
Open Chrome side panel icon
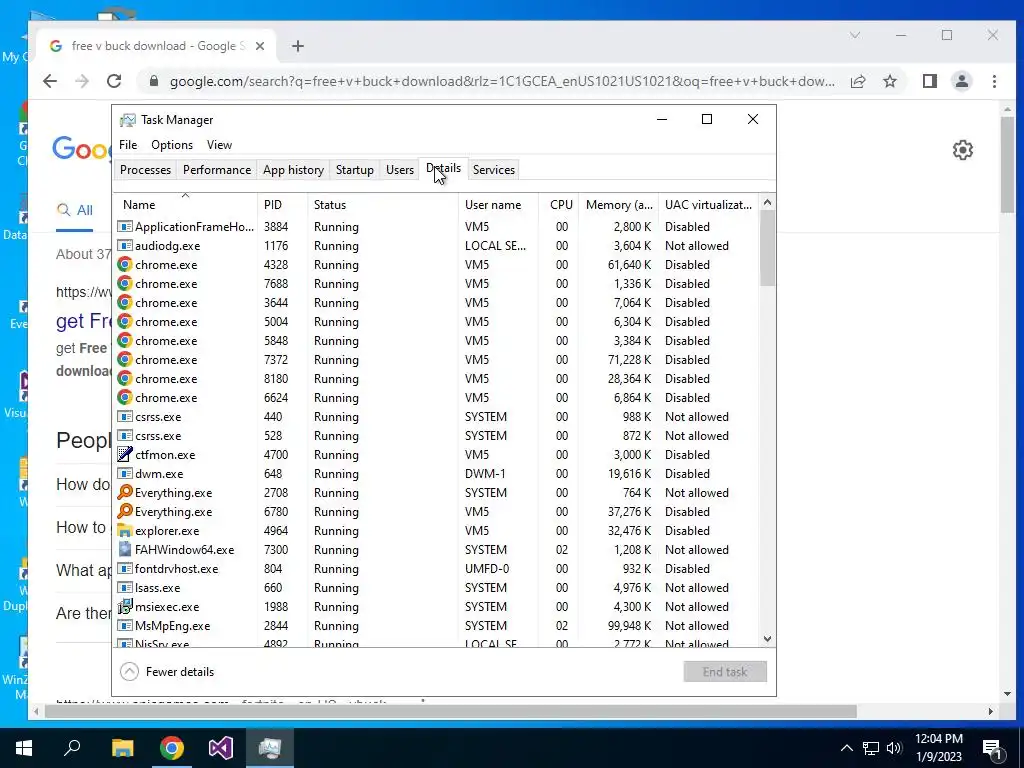(x=929, y=81)
